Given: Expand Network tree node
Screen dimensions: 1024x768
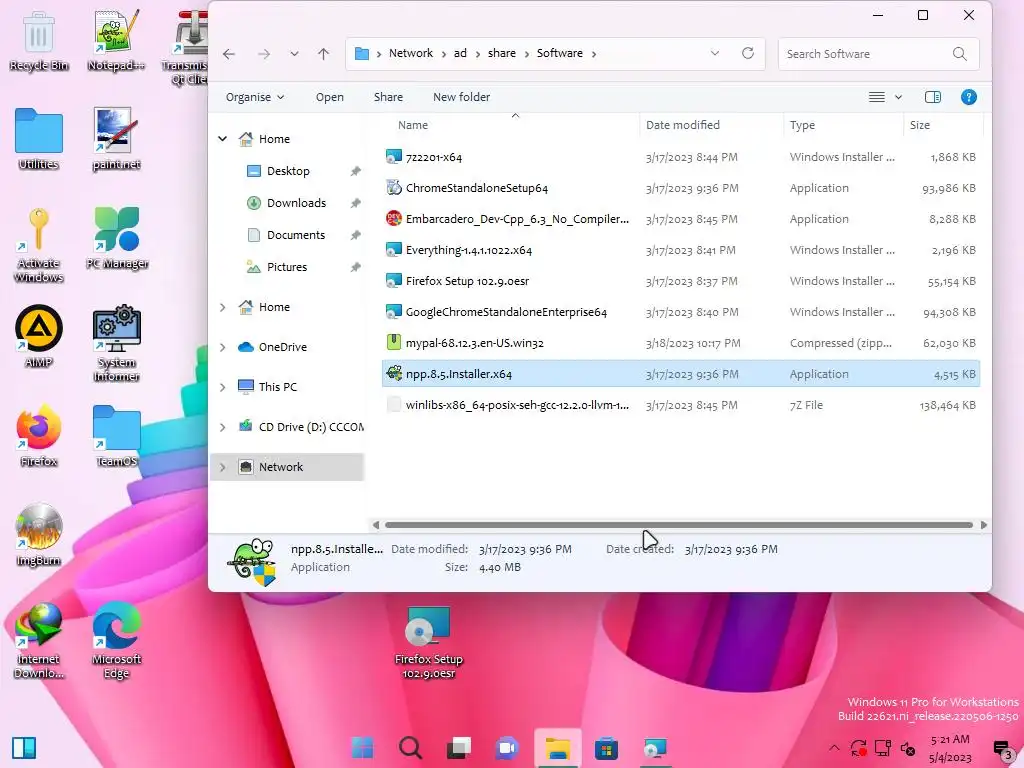Looking at the screenshot, I should 223,467.
